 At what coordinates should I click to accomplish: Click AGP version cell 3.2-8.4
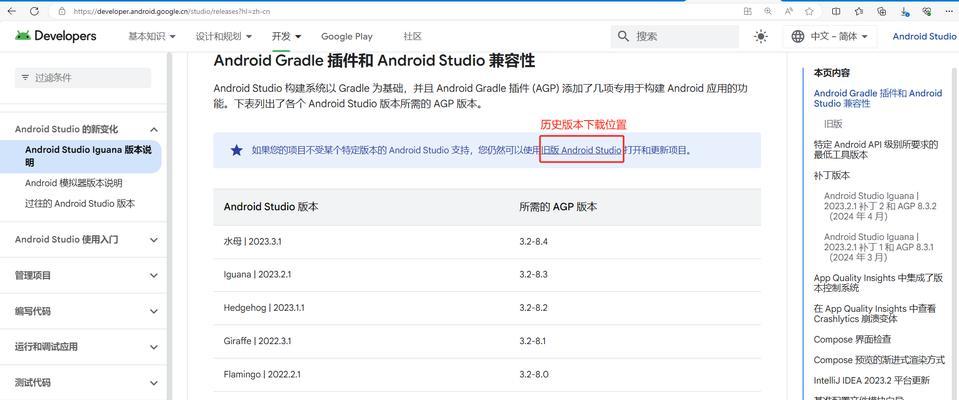tap(533, 242)
